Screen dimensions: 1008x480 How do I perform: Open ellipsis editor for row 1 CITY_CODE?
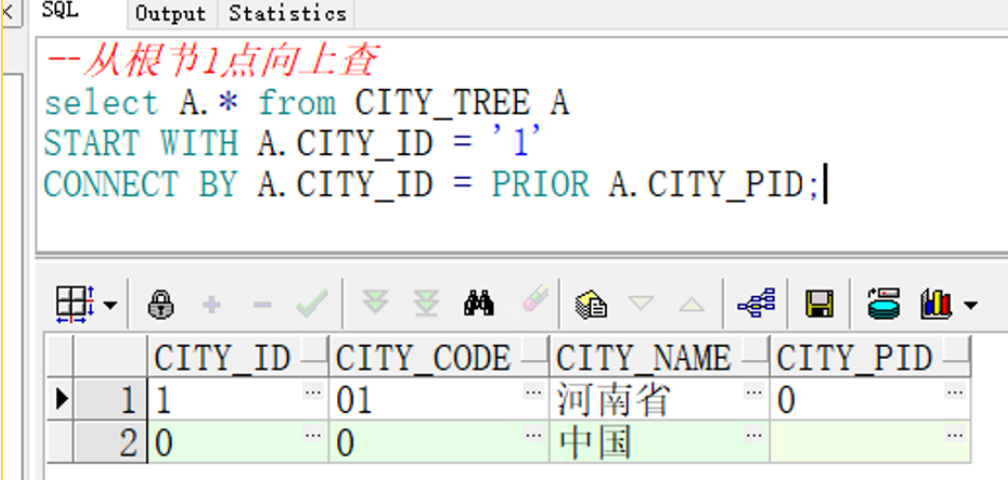(x=533, y=391)
